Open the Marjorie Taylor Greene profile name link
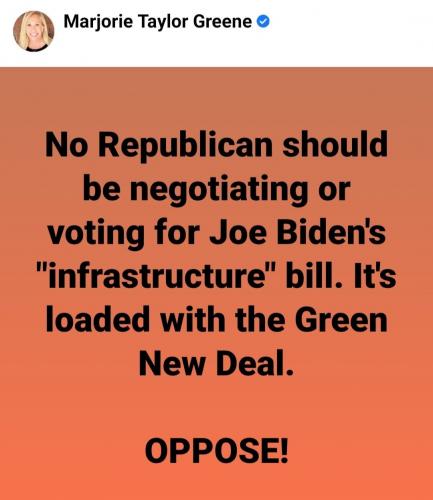Screen dimensions: 433x500 [158, 22]
